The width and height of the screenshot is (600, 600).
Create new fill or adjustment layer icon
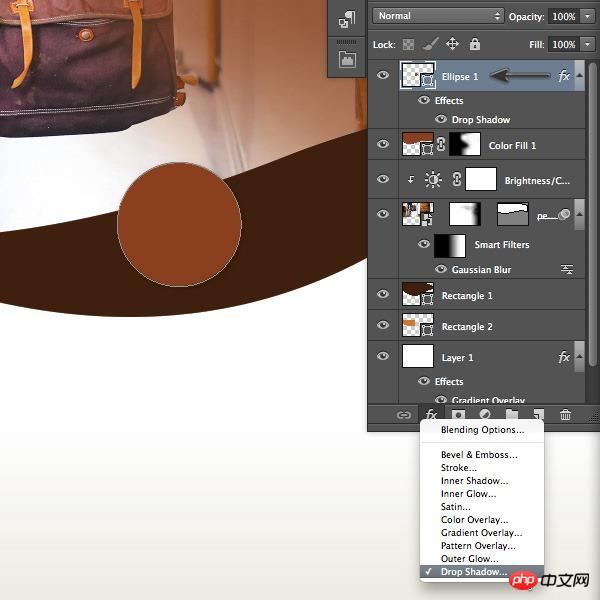(x=485, y=415)
